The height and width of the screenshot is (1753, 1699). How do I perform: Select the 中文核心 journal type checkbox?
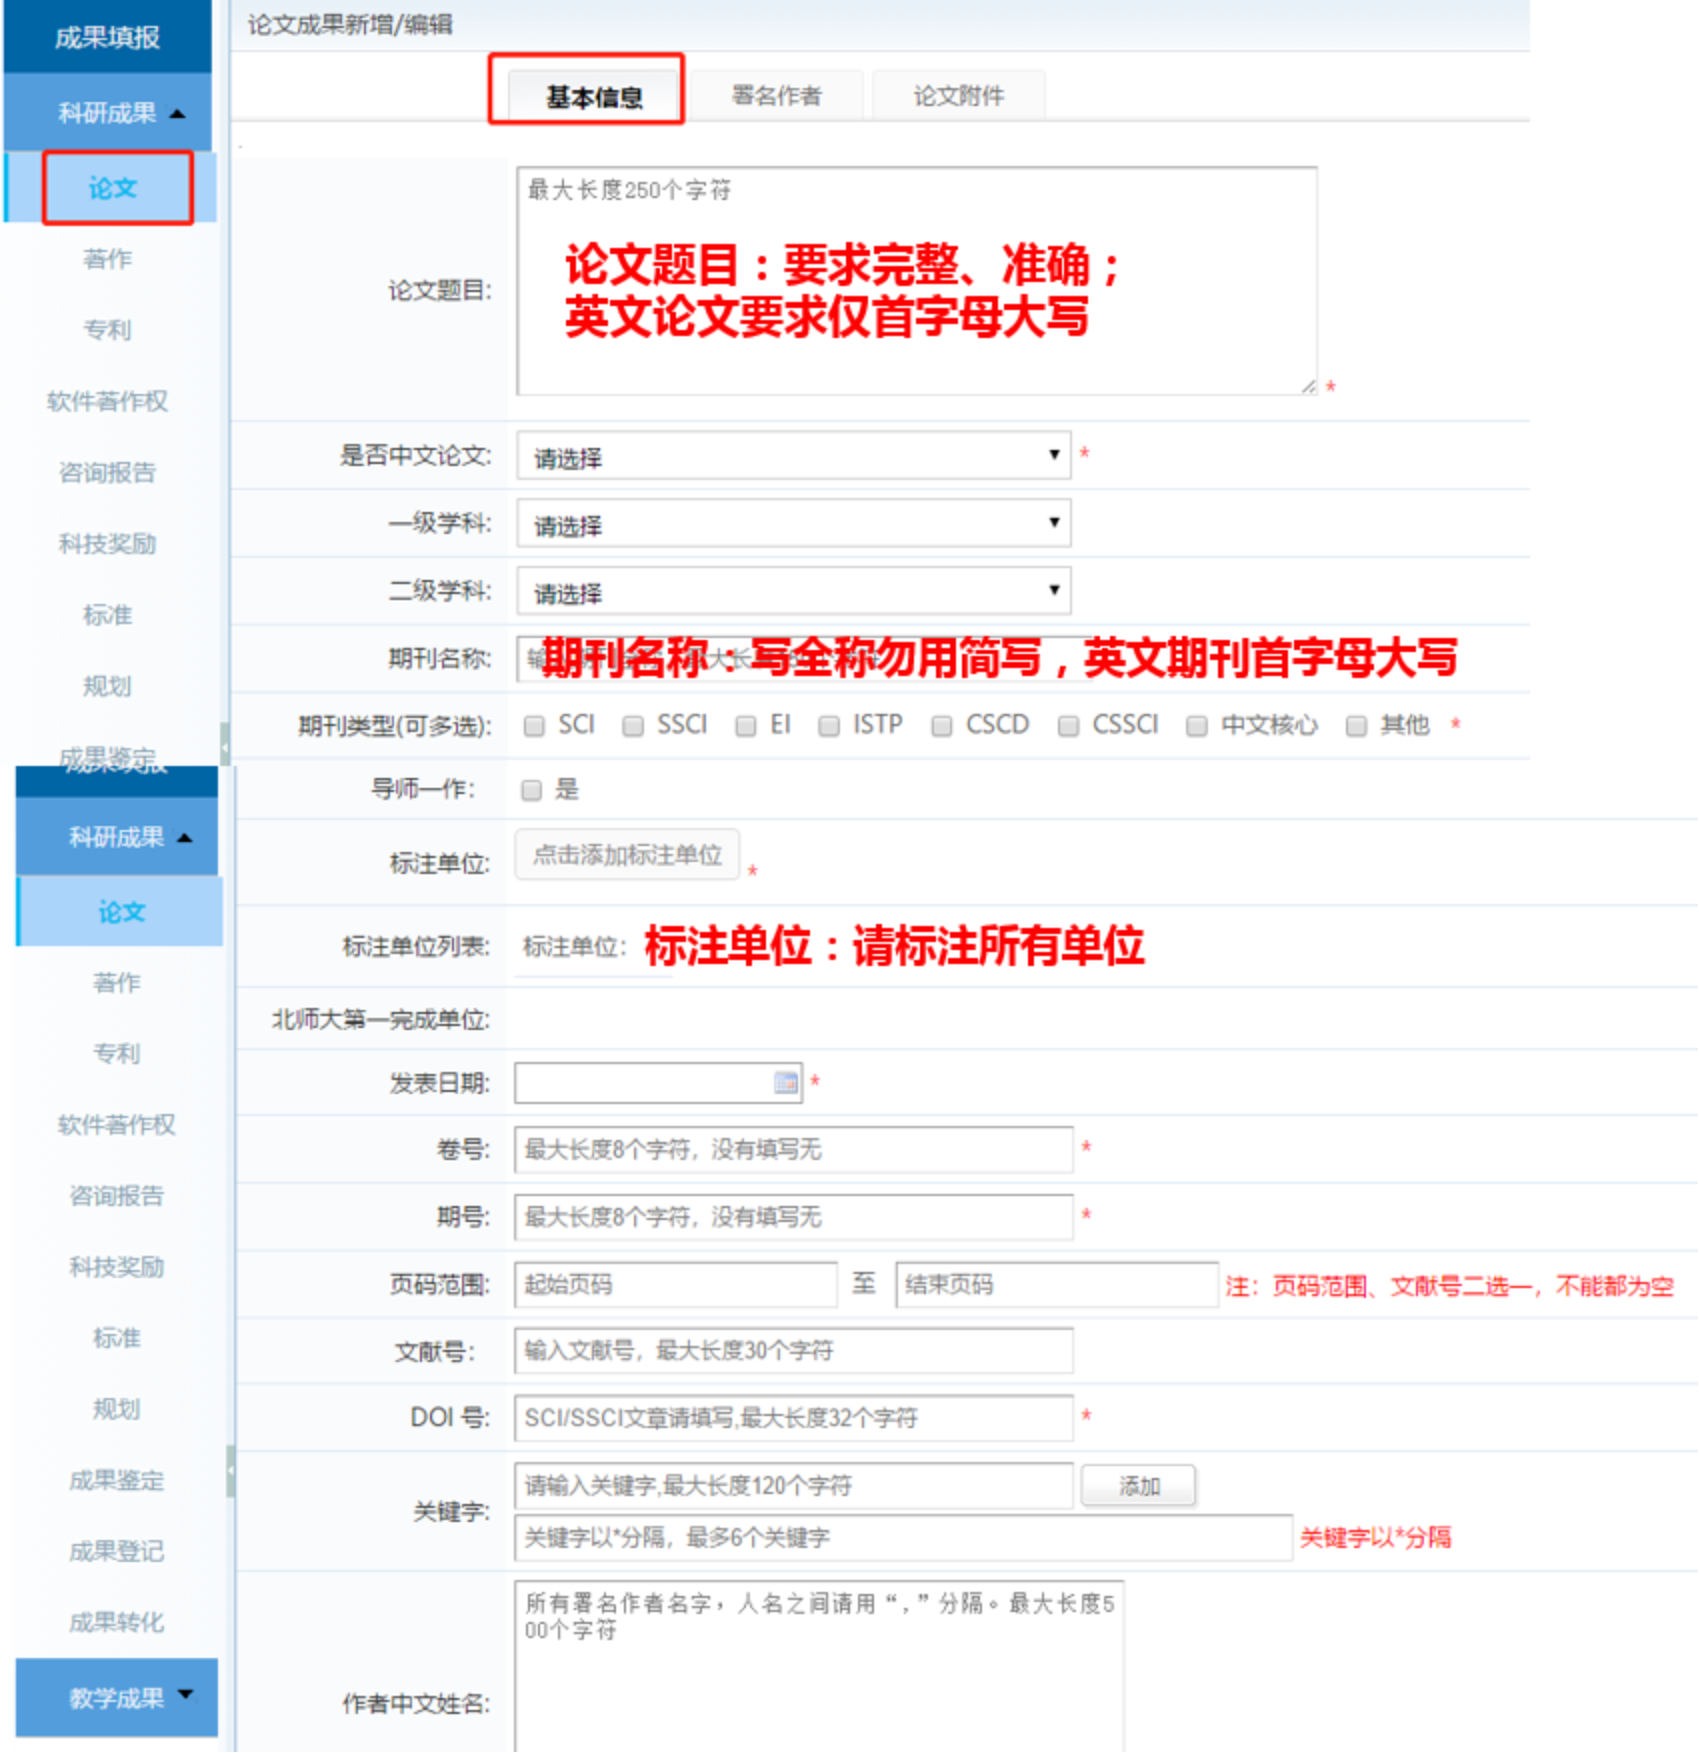1196,726
